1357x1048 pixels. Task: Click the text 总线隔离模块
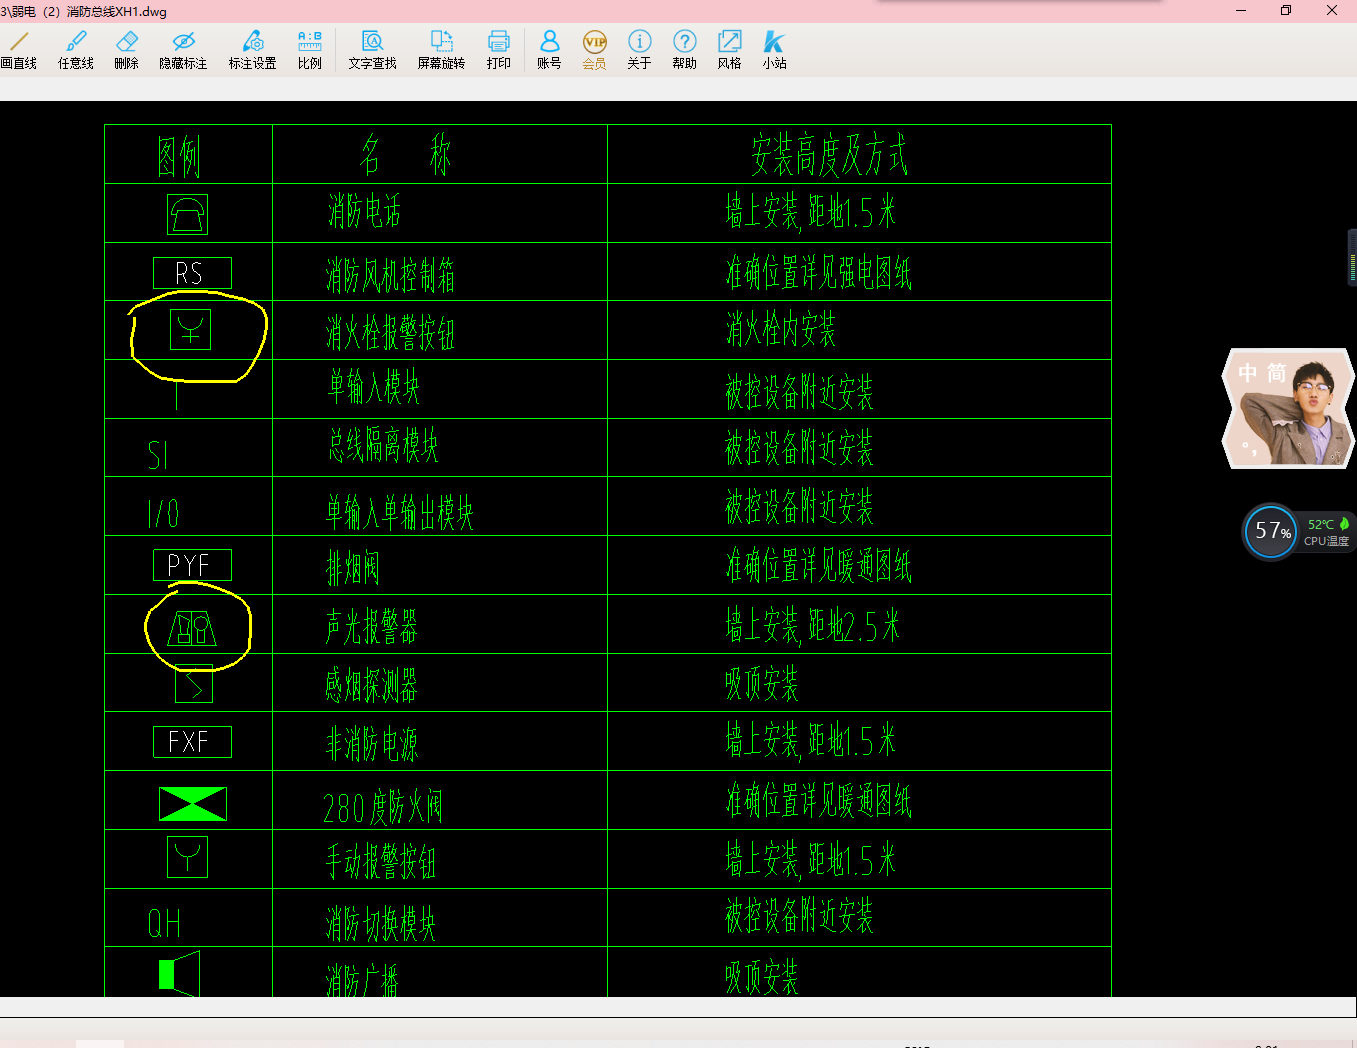tap(383, 445)
